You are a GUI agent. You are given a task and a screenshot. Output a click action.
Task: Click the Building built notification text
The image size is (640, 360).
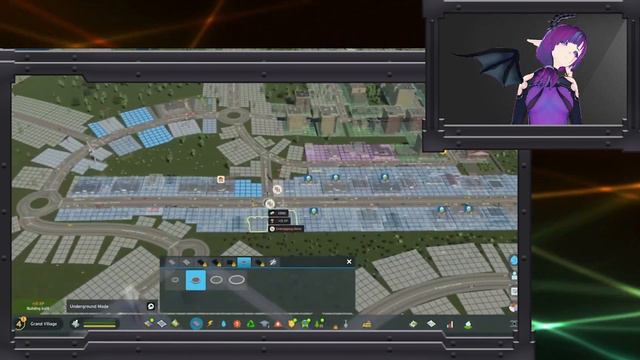(38, 308)
